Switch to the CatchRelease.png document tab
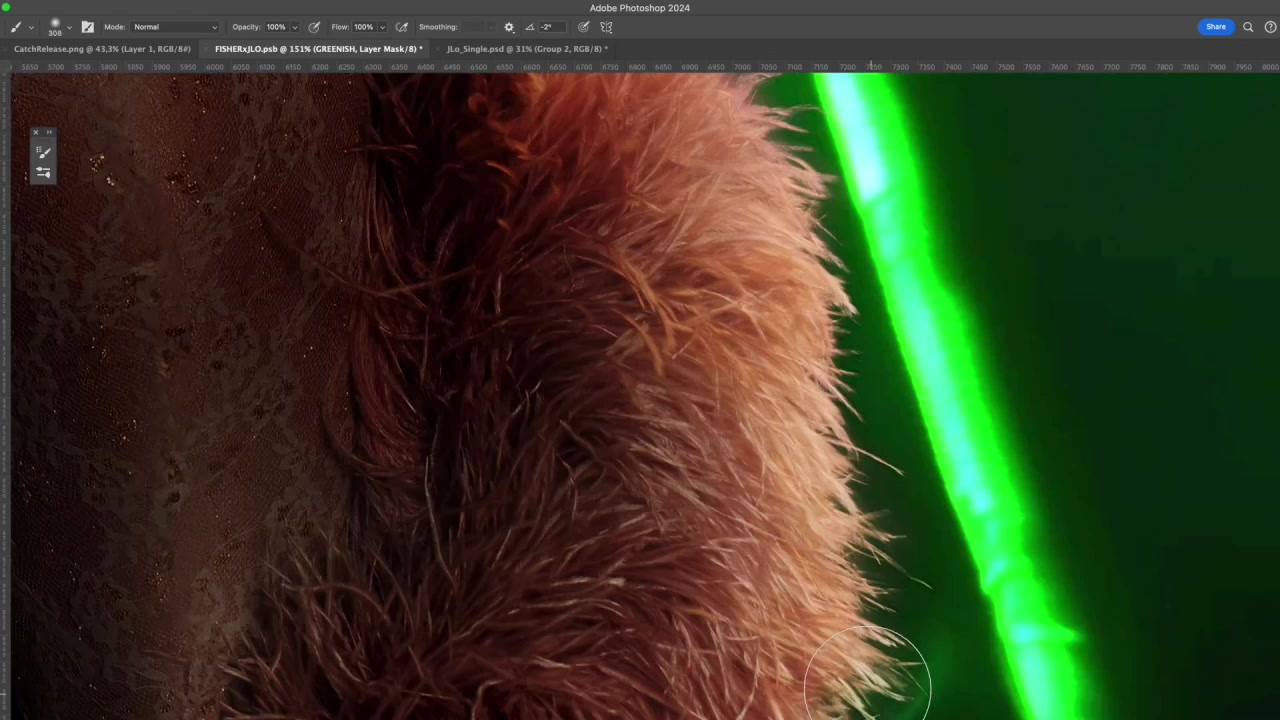This screenshot has width=1280, height=720. tap(102, 49)
